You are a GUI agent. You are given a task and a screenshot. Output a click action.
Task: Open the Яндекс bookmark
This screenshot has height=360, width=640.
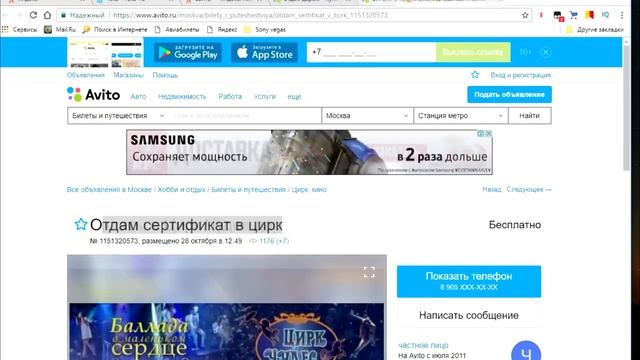(x=222, y=29)
